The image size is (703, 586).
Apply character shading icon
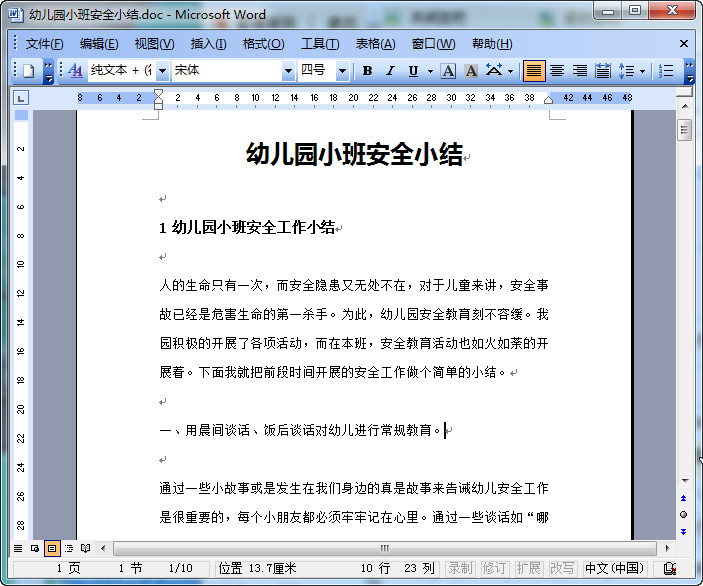[x=470, y=71]
